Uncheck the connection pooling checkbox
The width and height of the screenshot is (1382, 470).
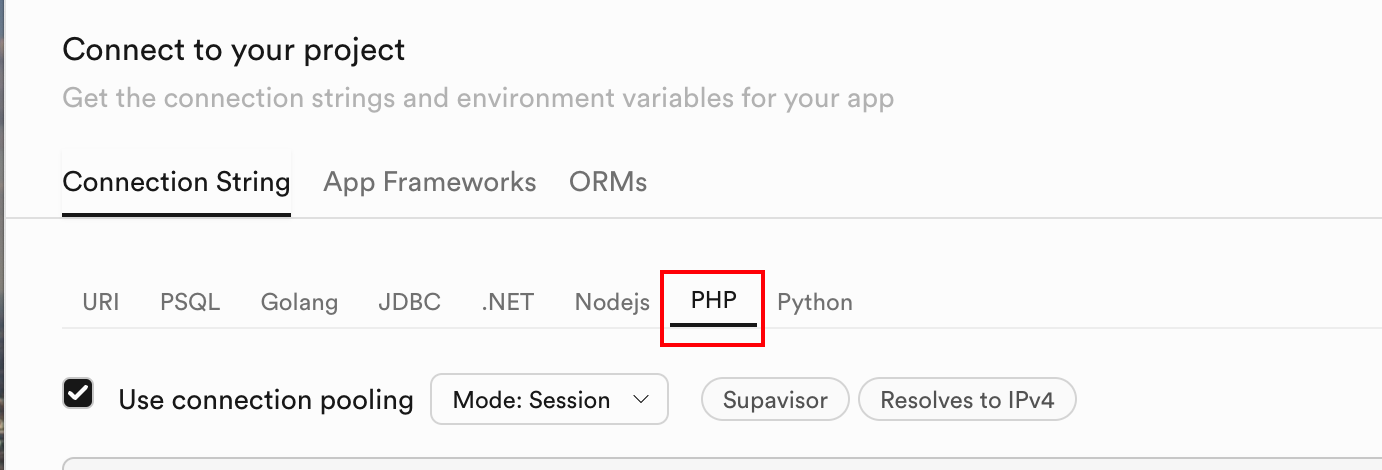click(78, 393)
